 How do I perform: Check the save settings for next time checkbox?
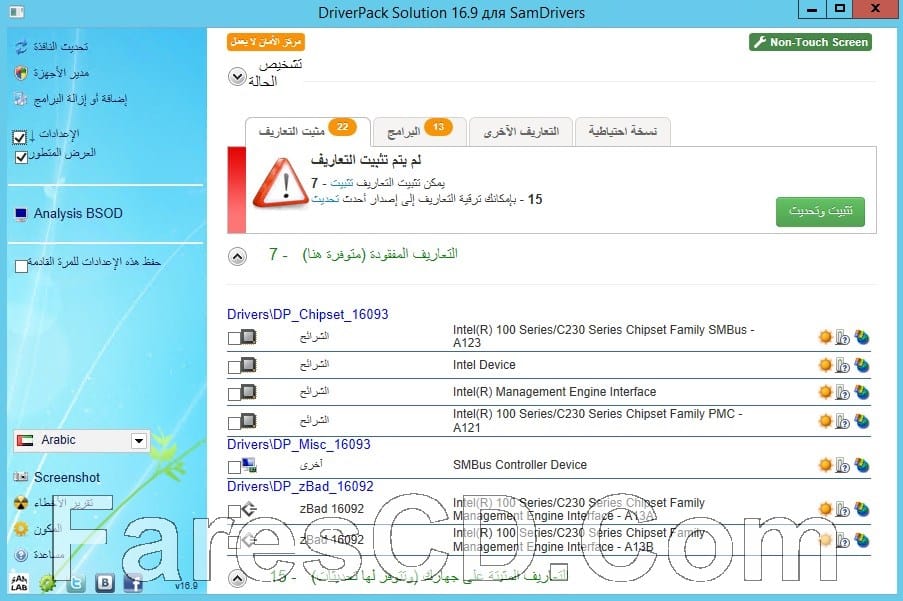click(21, 266)
